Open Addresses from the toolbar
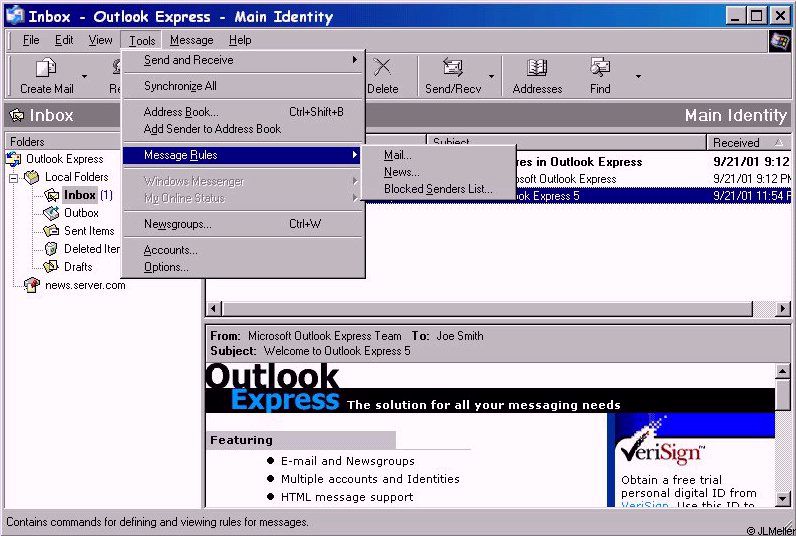 tap(537, 76)
